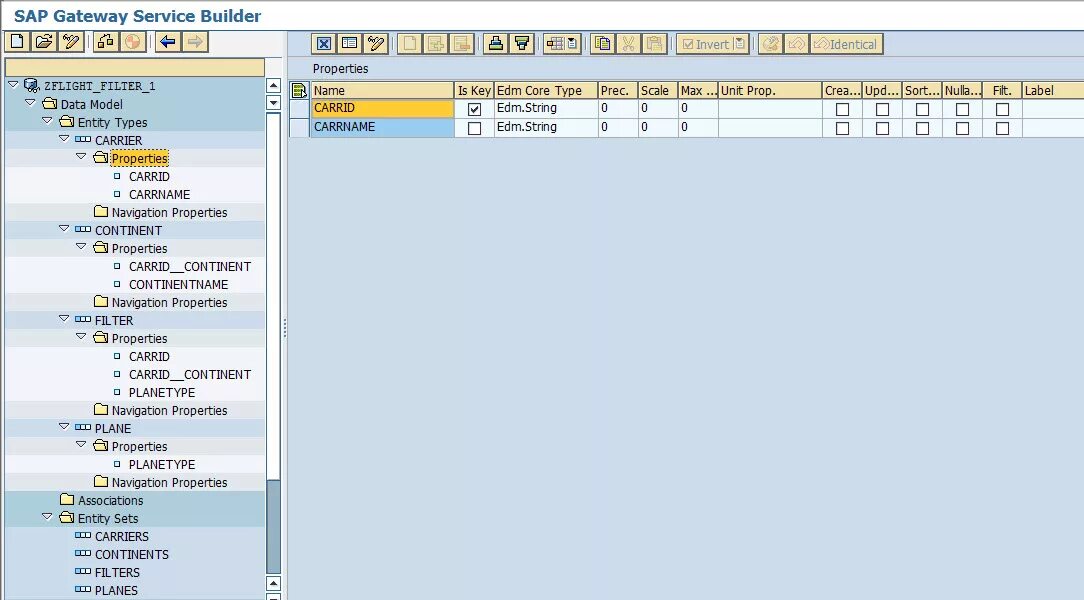Collapse the PLANE entity type
Screen dimensions: 1084x600
pos(64,426)
